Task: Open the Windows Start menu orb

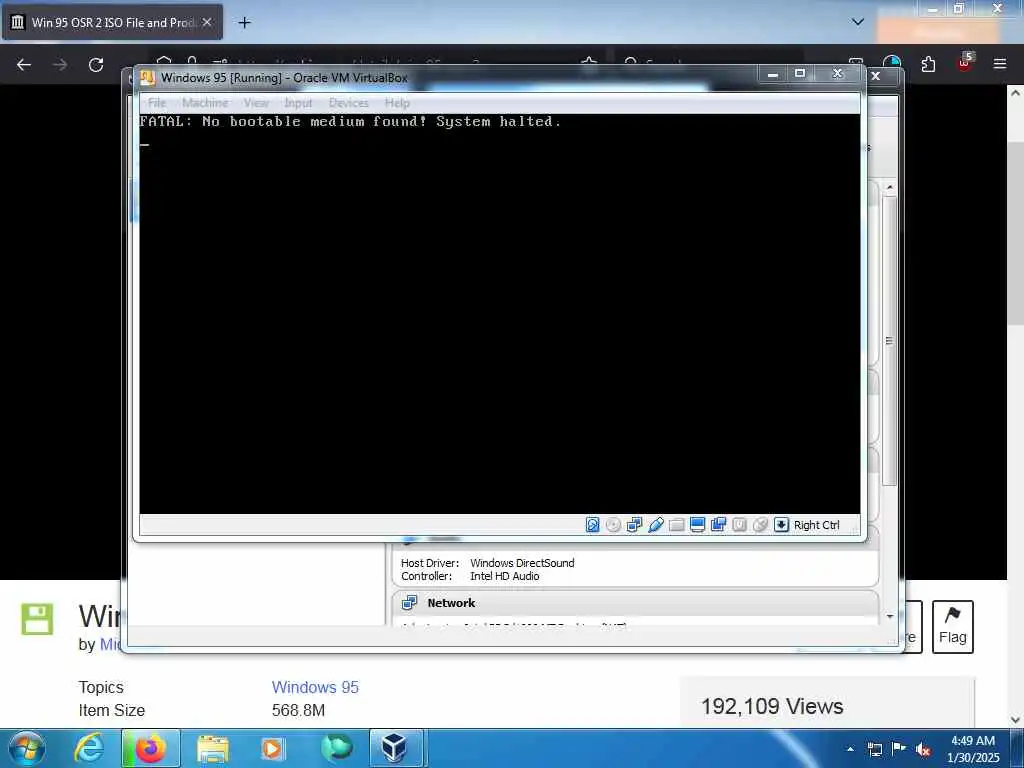Action: click(27, 748)
